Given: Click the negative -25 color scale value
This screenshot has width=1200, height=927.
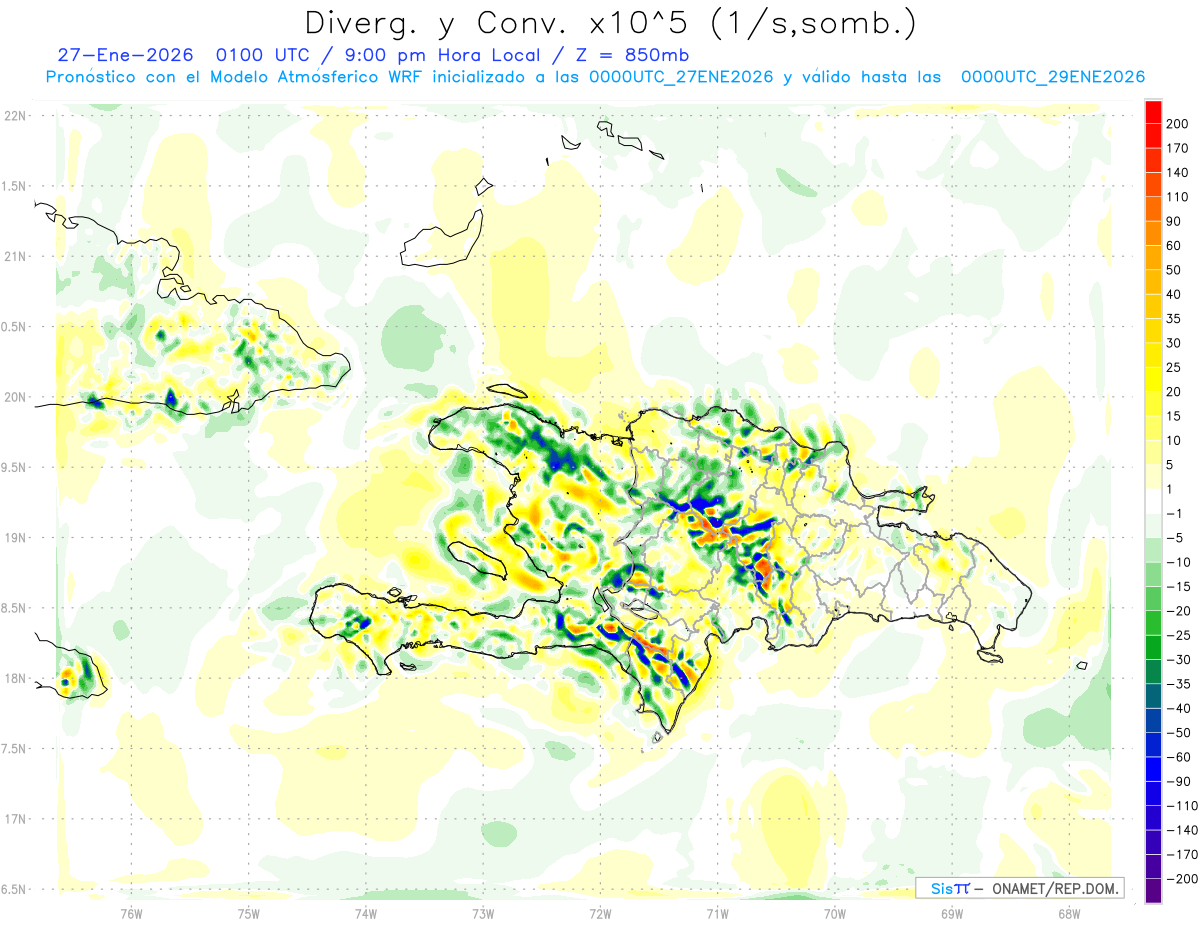Looking at the screenshot, I should point(1179,635).
